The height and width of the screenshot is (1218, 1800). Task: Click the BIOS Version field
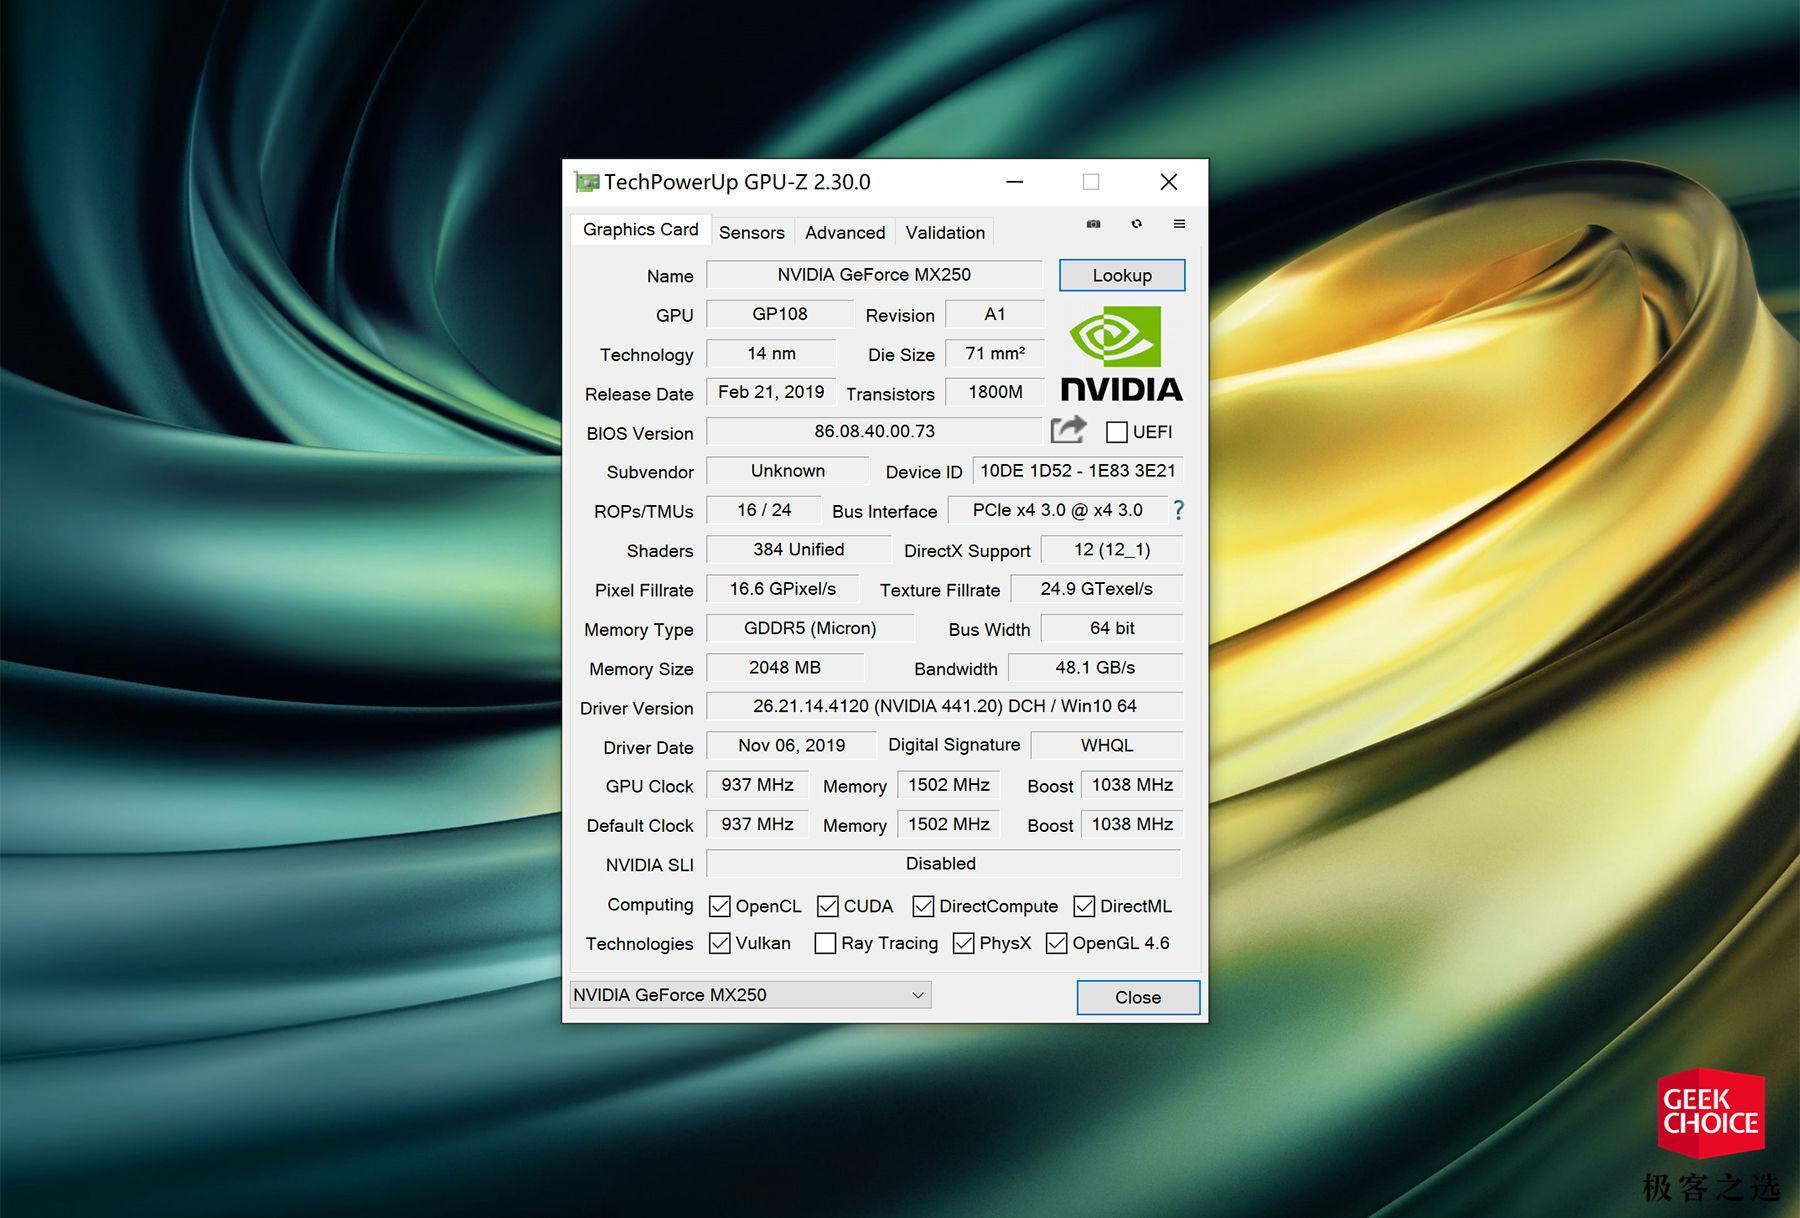point(874,432)
